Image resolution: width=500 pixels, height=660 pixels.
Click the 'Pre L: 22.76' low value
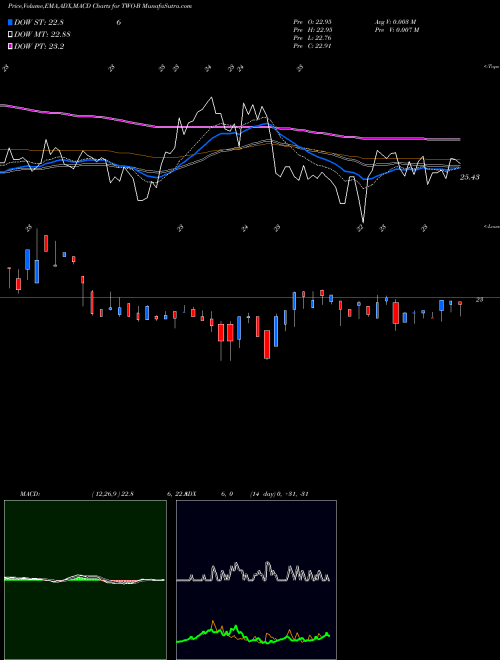pyautogui.click(x=313, y=38)
